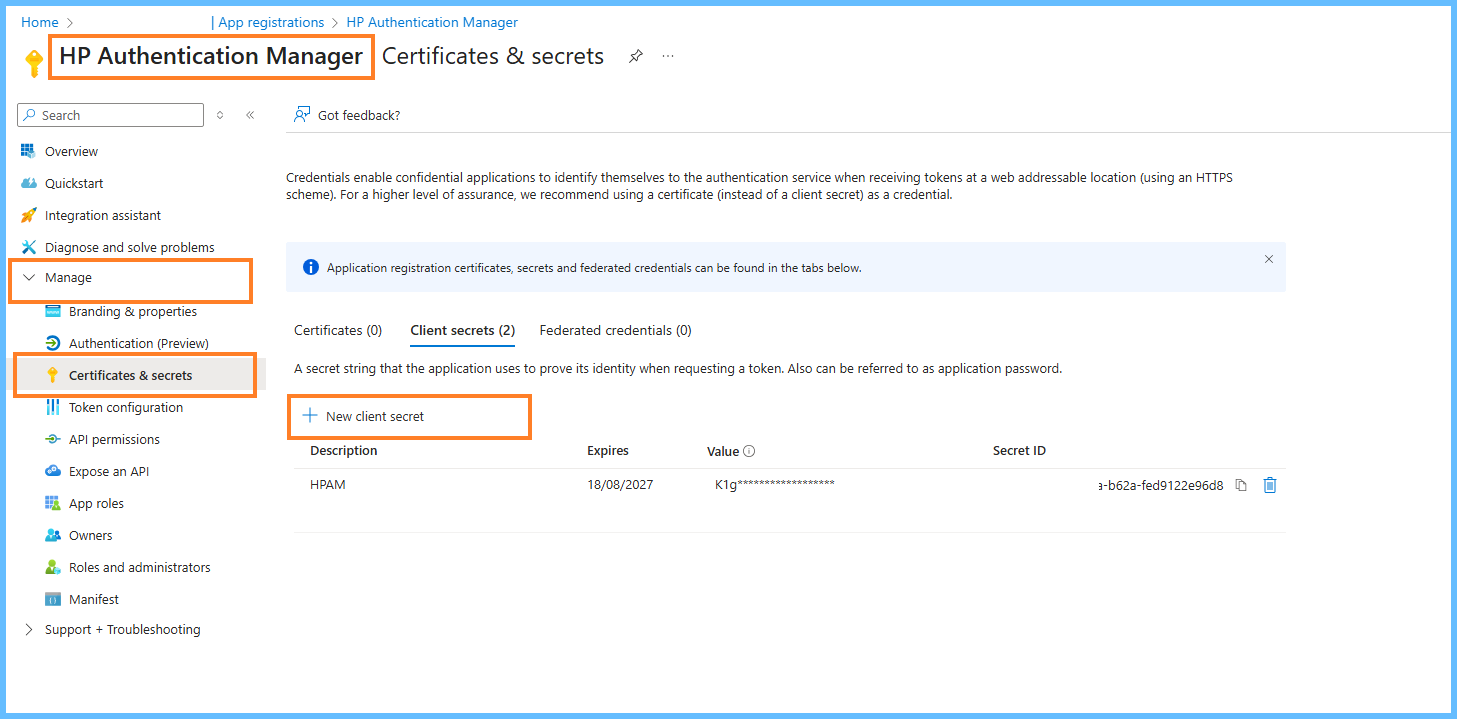Open Roles and administrators page
Viewport: 1457px width, 719px height.
click(x=140, y=567)
